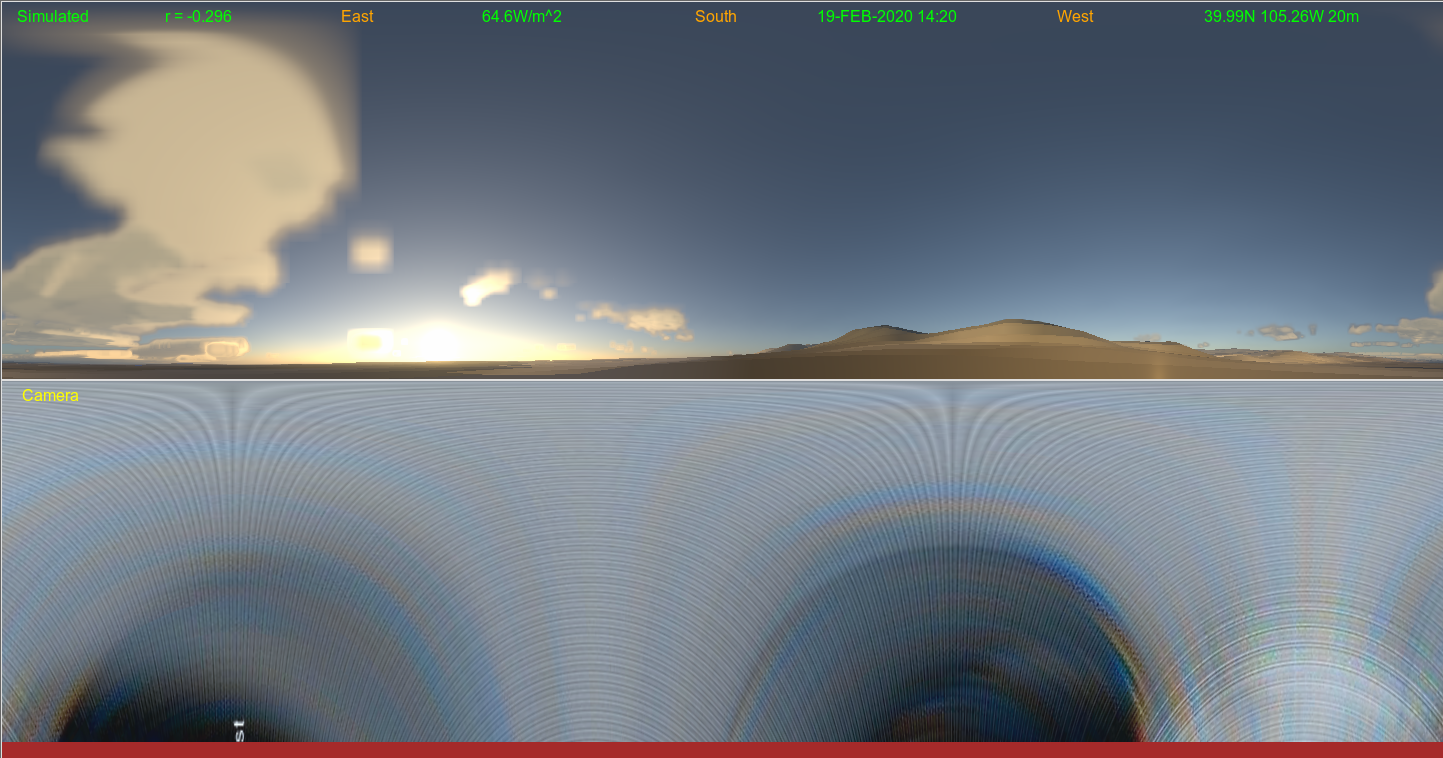The height and width of the screenshot is (758, 1443).
Task: Click the small square cloud above sun
Action: pos(370,253)
